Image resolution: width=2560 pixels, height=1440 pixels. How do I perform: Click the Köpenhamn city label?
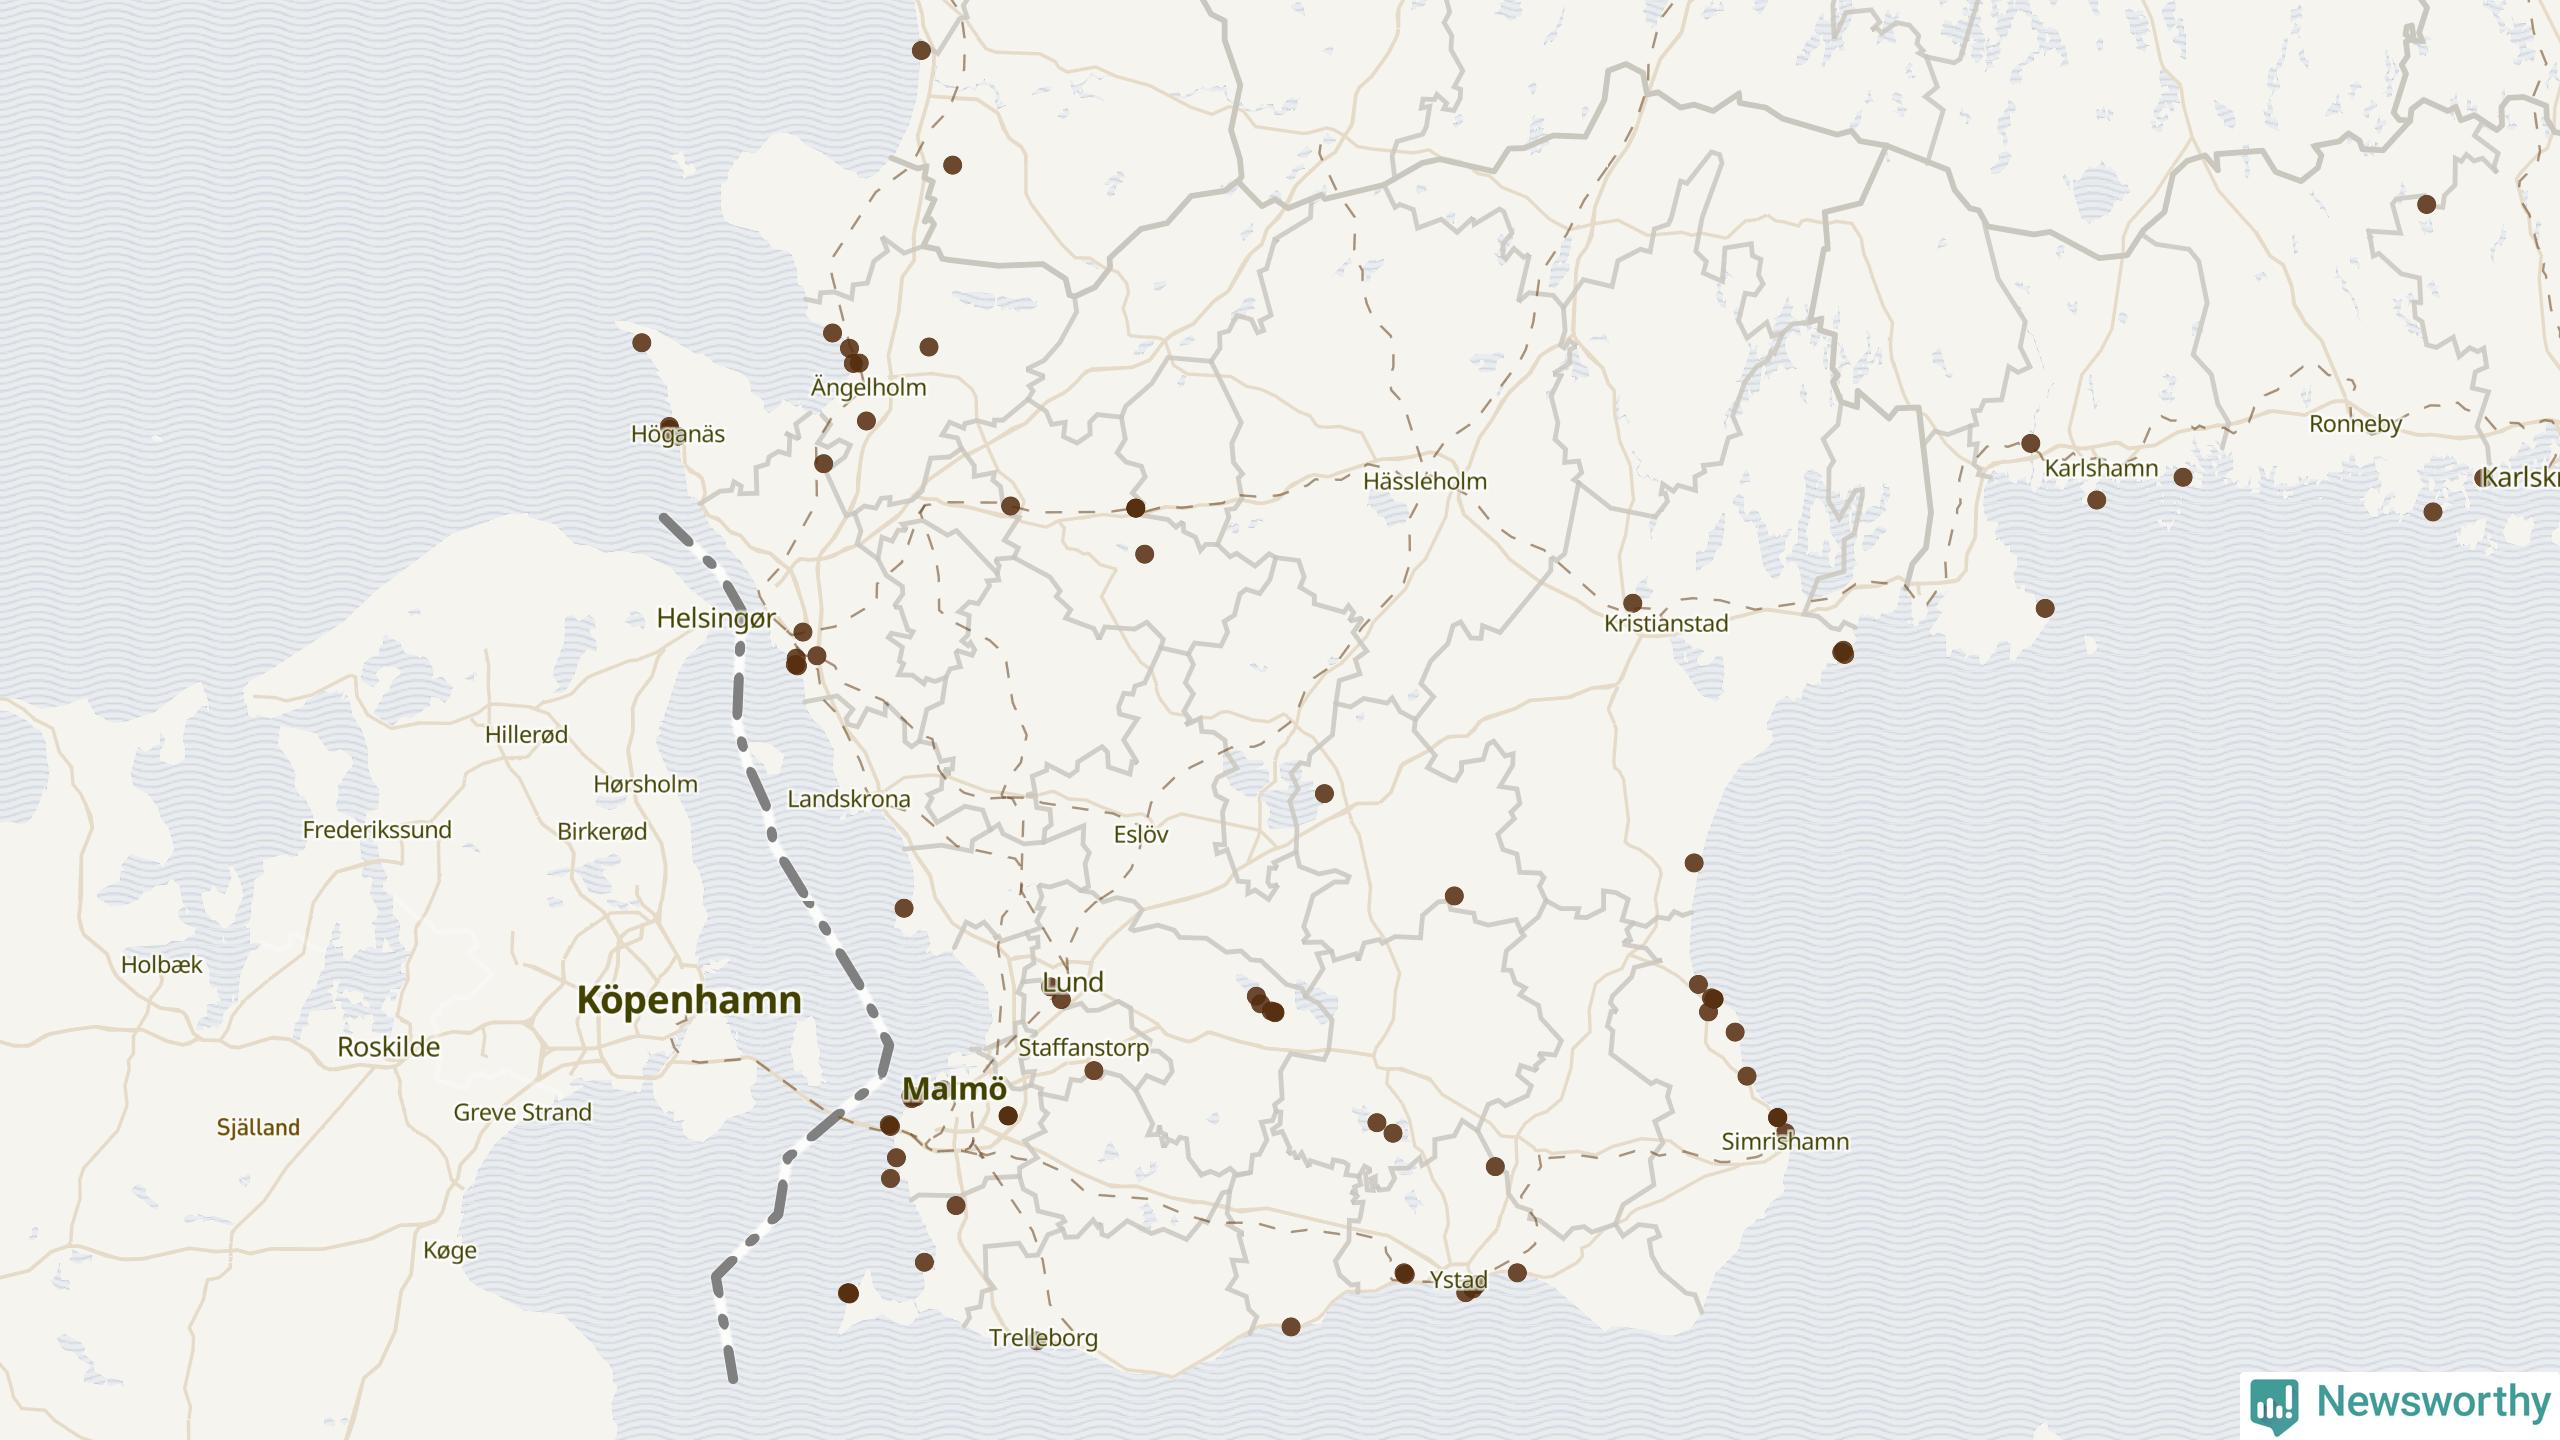click(x=689, y=1000)
